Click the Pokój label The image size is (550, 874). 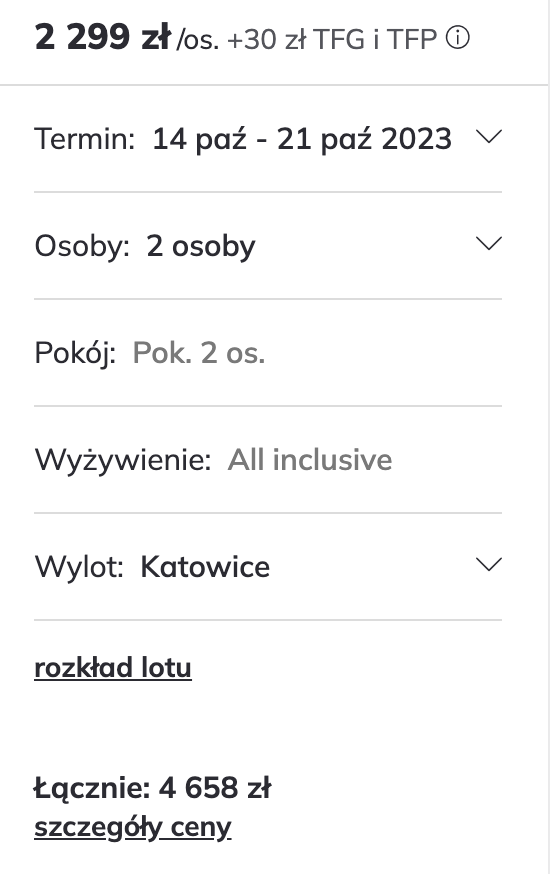(x=75, y=354)
